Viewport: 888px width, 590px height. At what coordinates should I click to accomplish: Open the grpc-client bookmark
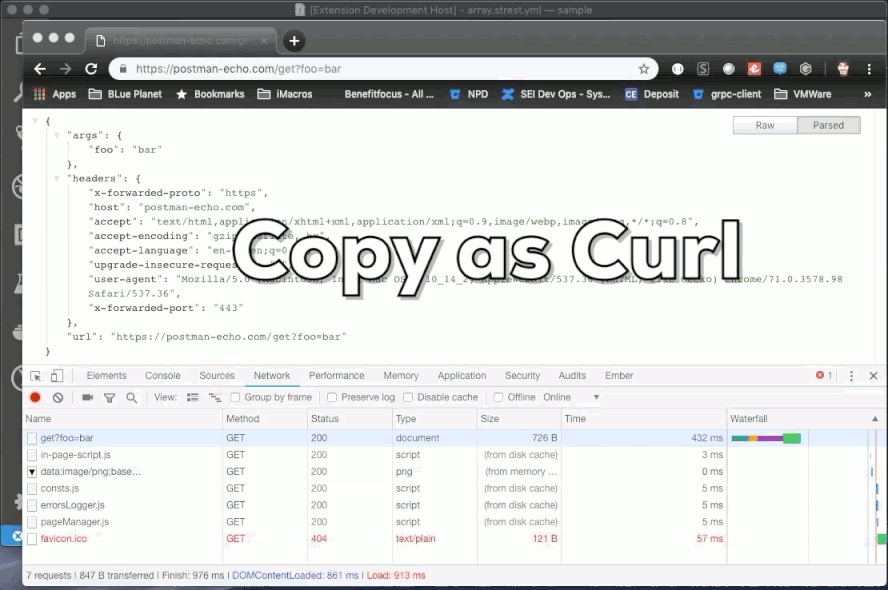727,94
